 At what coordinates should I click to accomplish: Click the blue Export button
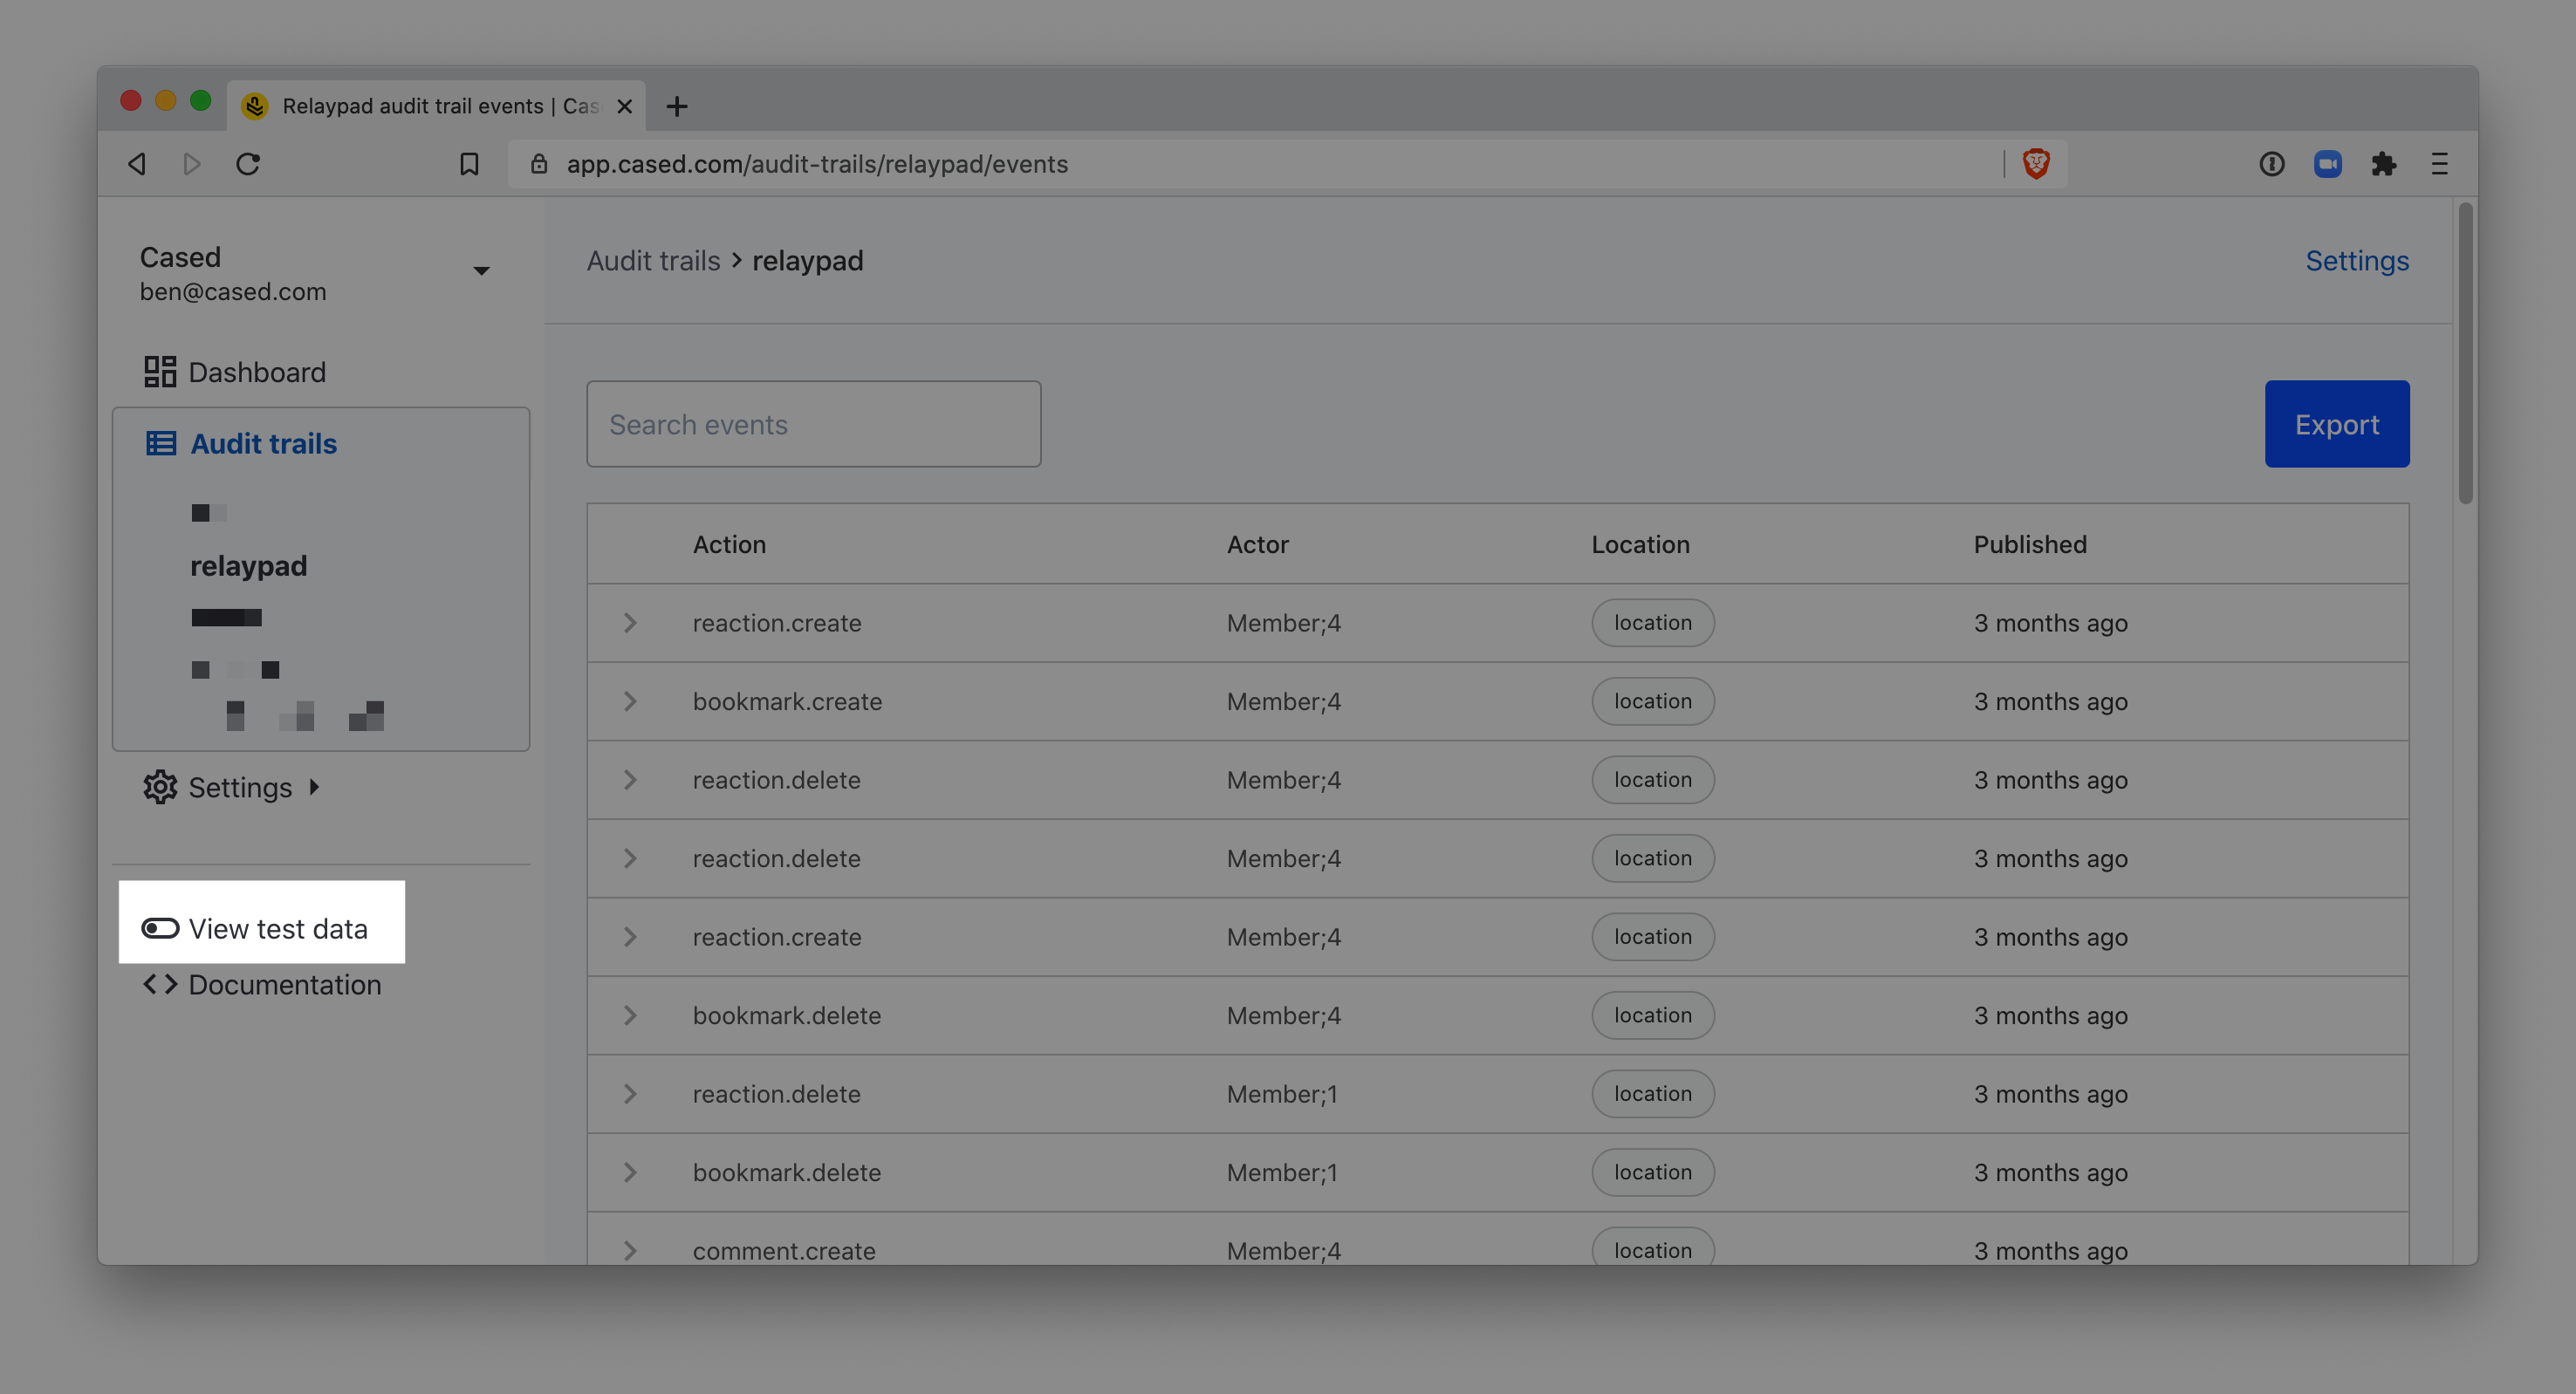pos(2336,424)
